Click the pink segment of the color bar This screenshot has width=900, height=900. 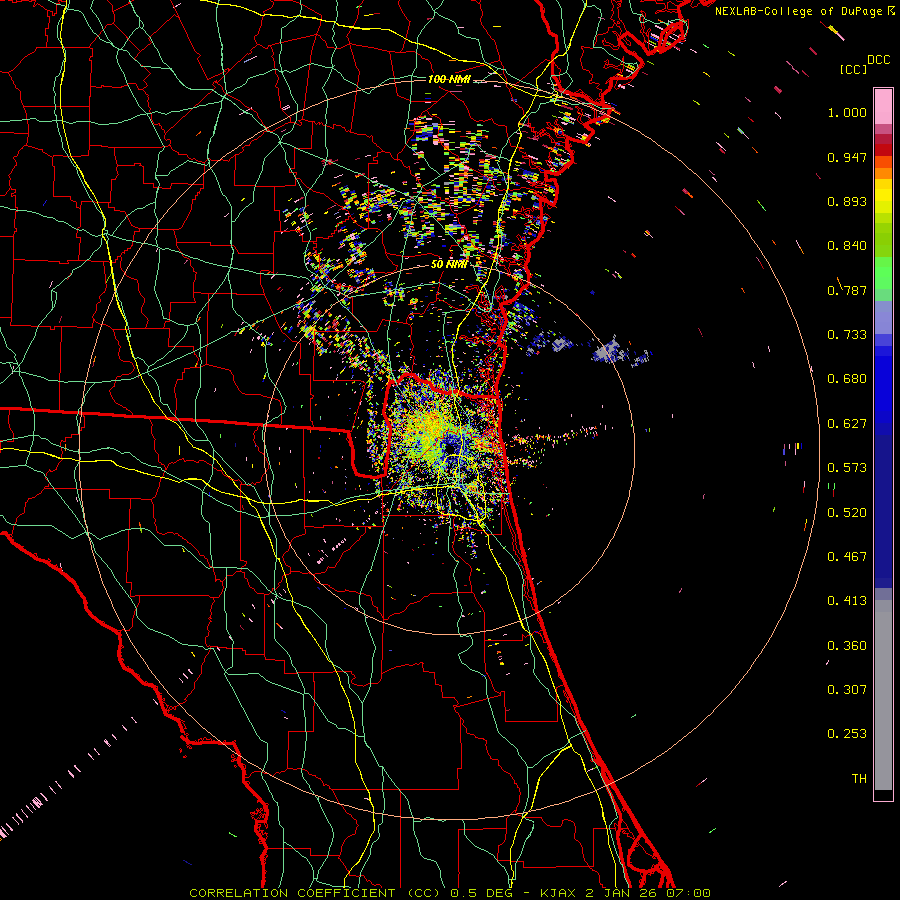pos(883,107)
